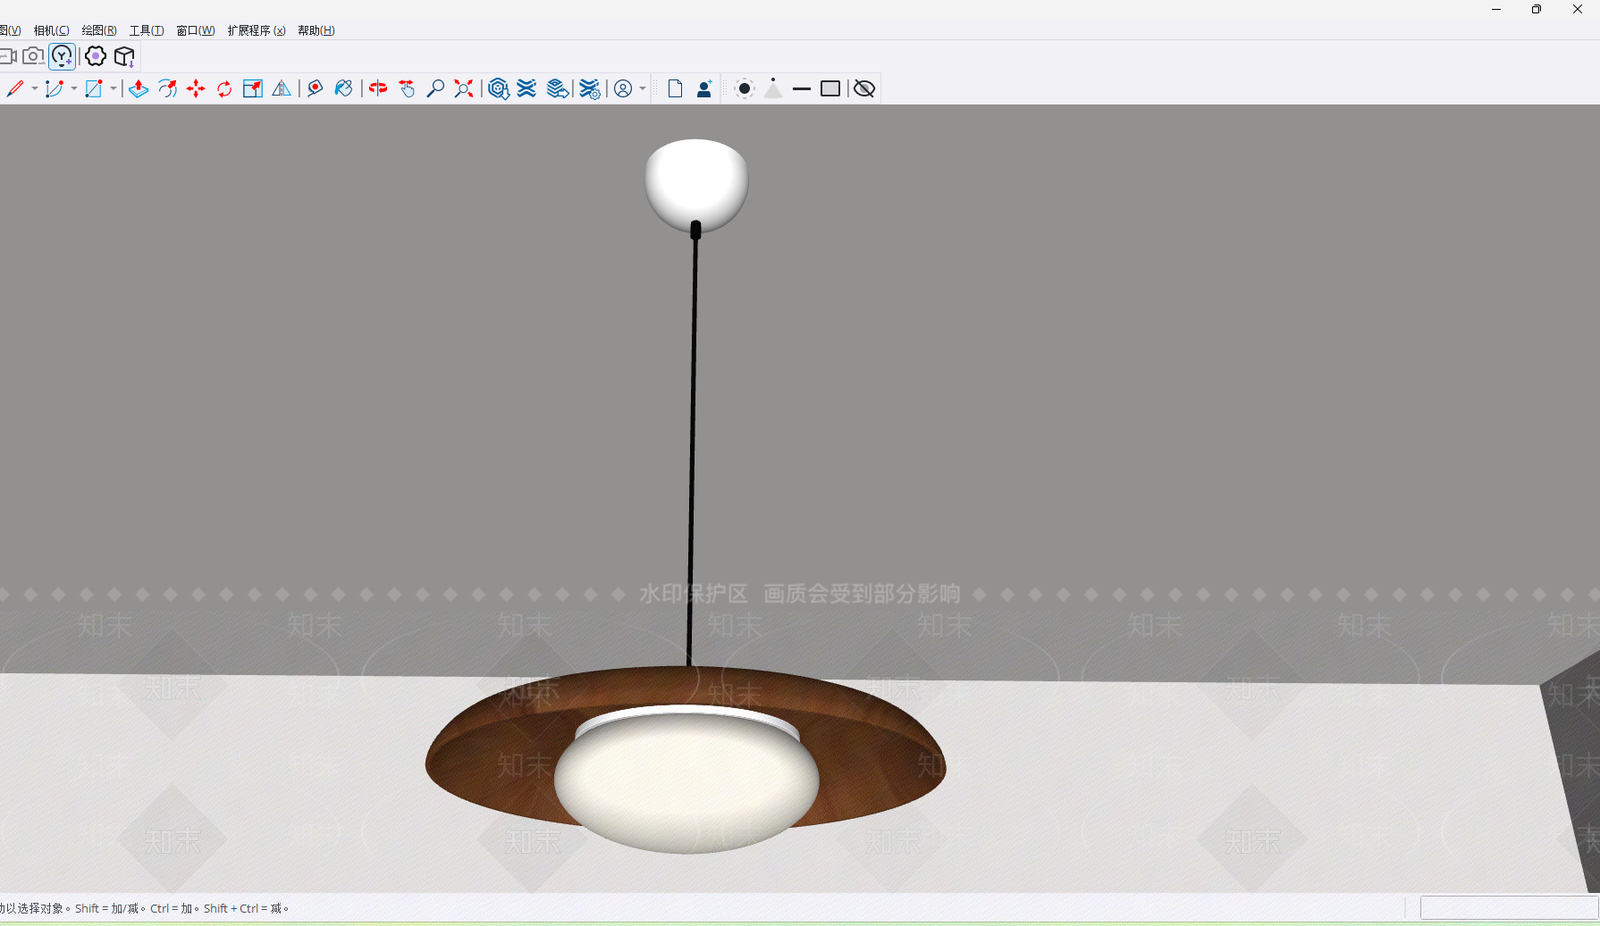The width and height of the screenshot is (1600, 926).
Task: Open the 绘图(R) menu
Action: 99,30
